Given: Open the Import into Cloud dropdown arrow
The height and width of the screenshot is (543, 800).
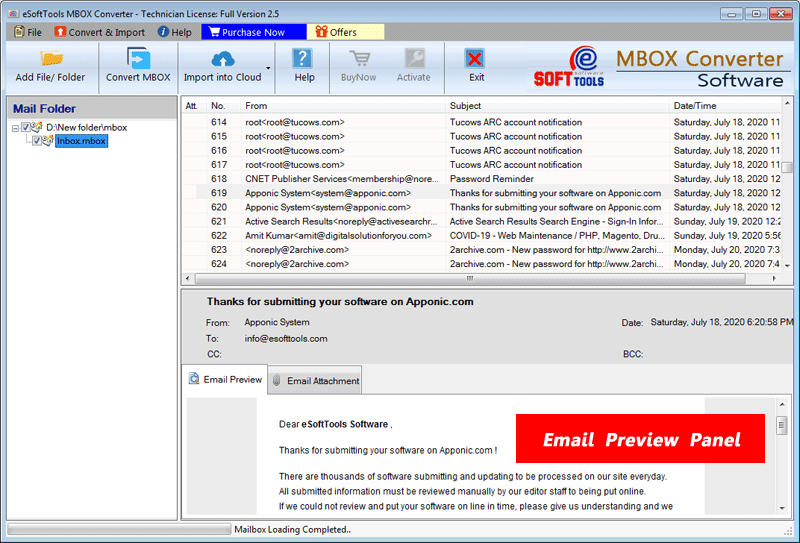Looking at the screenshot, I should [268, 68].
